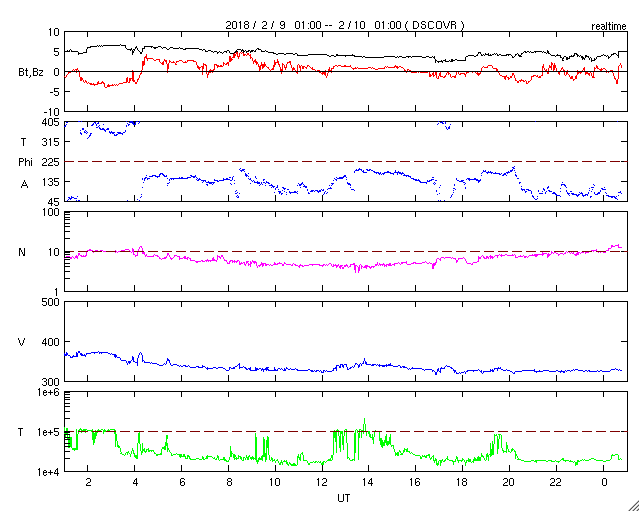
Task: Click hour '2' on the UT axis
Action: (88, 483)
